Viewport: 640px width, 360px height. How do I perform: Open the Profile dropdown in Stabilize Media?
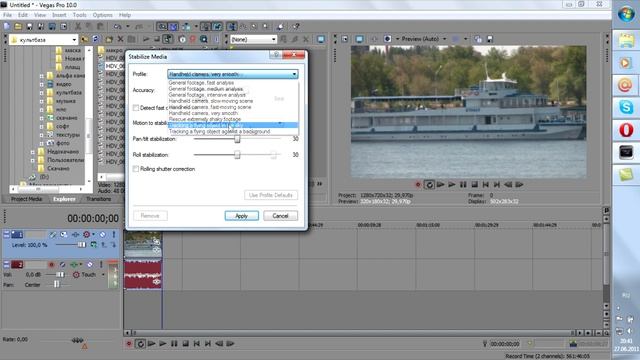[233, 74]
